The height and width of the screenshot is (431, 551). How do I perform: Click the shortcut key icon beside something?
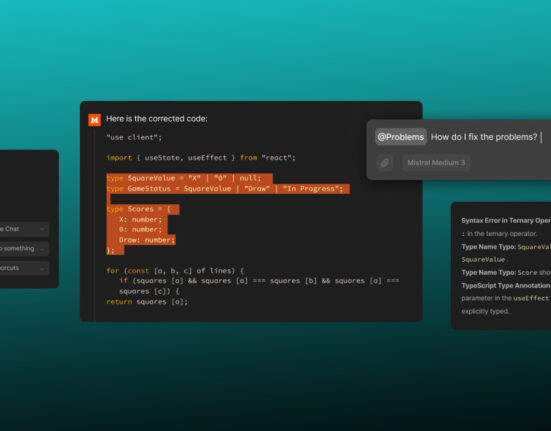click(42, 249)
